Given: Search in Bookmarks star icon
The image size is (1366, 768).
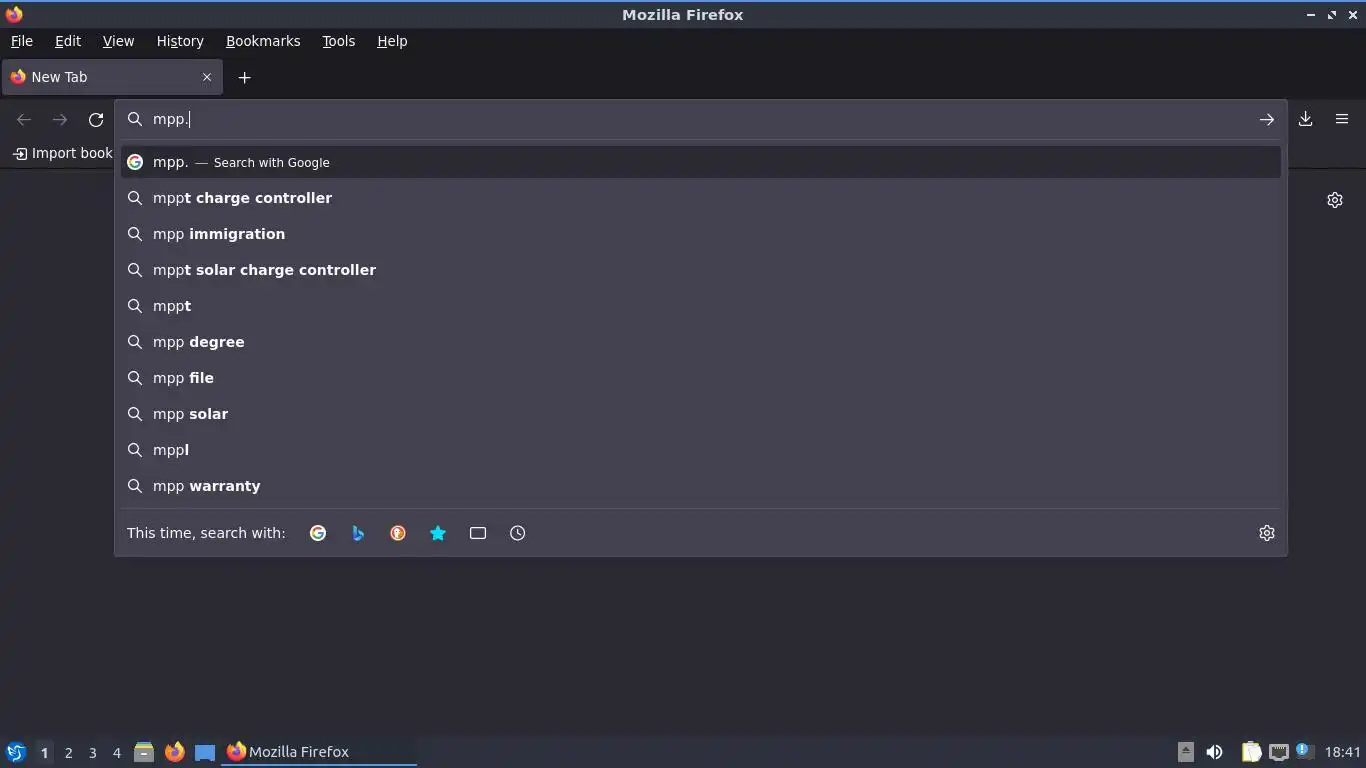Looking at the screenshot, I should (438, 533).
